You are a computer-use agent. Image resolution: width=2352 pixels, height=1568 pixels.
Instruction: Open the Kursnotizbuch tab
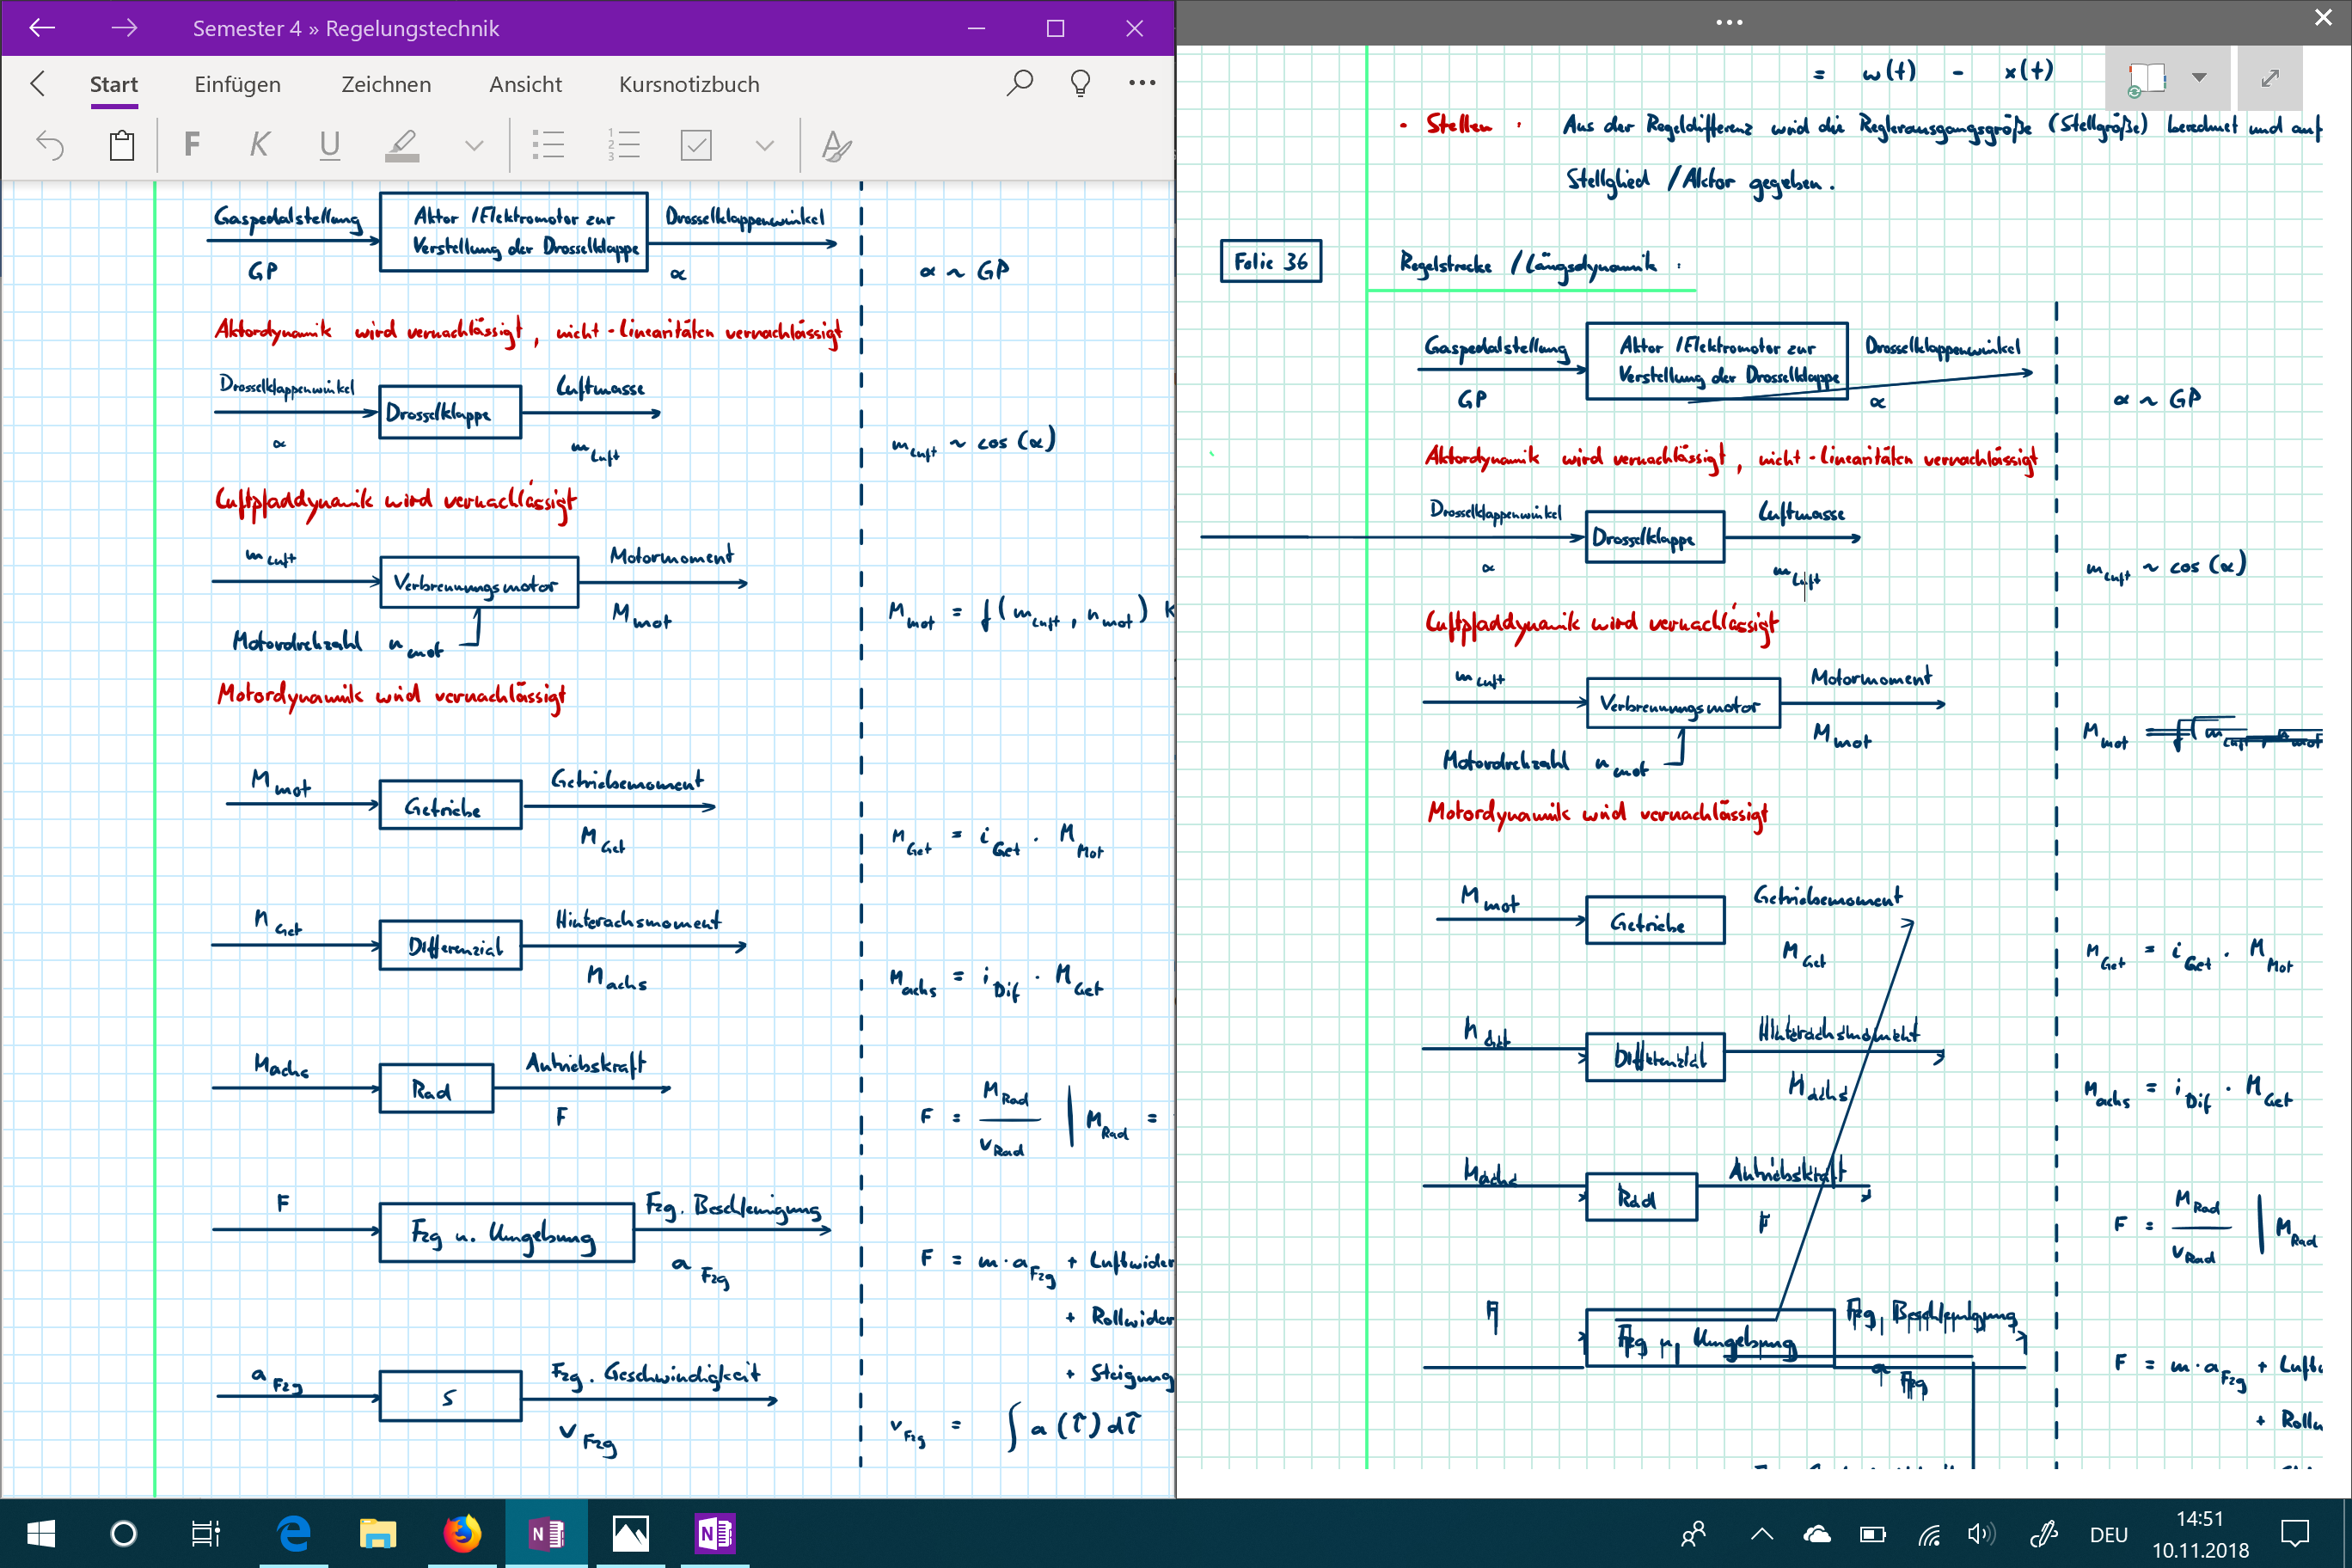(x=688, y=85)
